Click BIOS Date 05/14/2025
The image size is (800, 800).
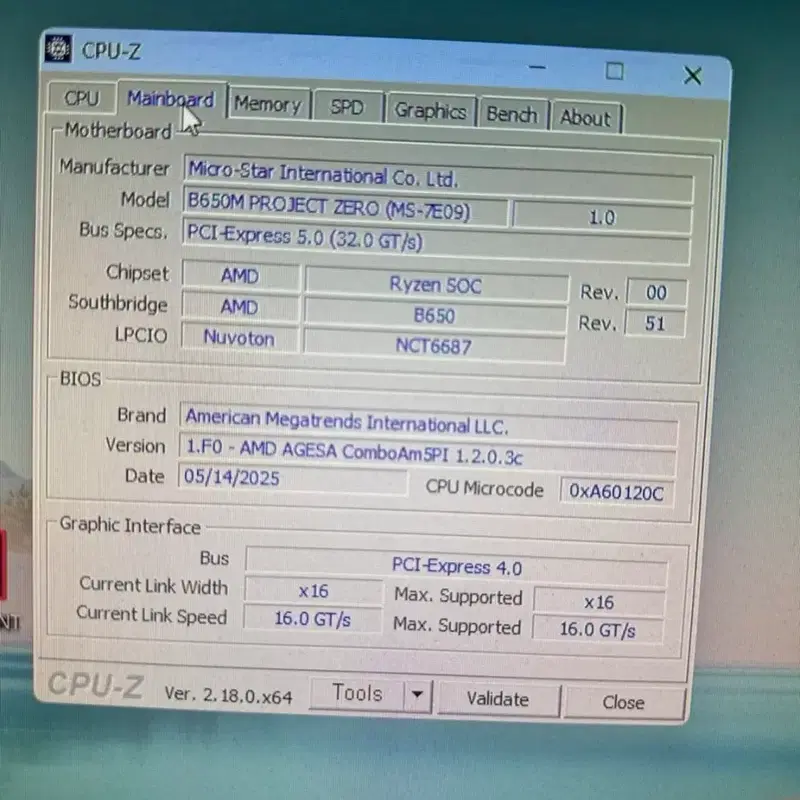[x=293, y=479]
